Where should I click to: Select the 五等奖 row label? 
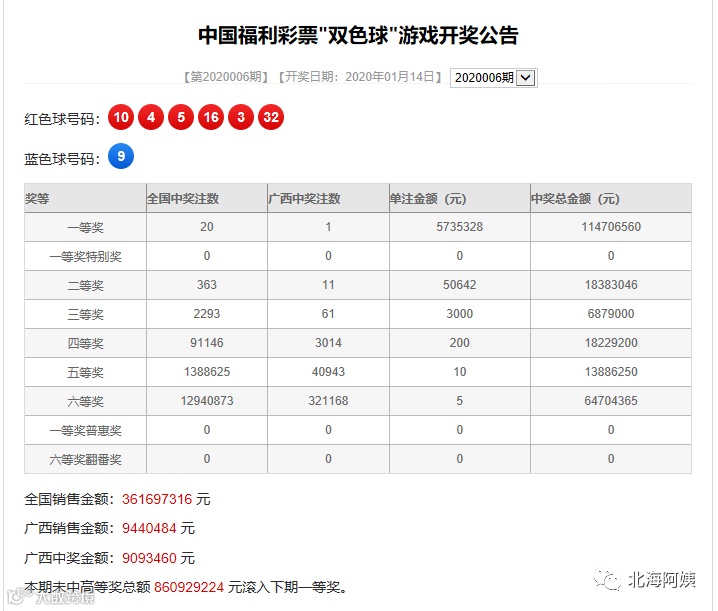85,372
